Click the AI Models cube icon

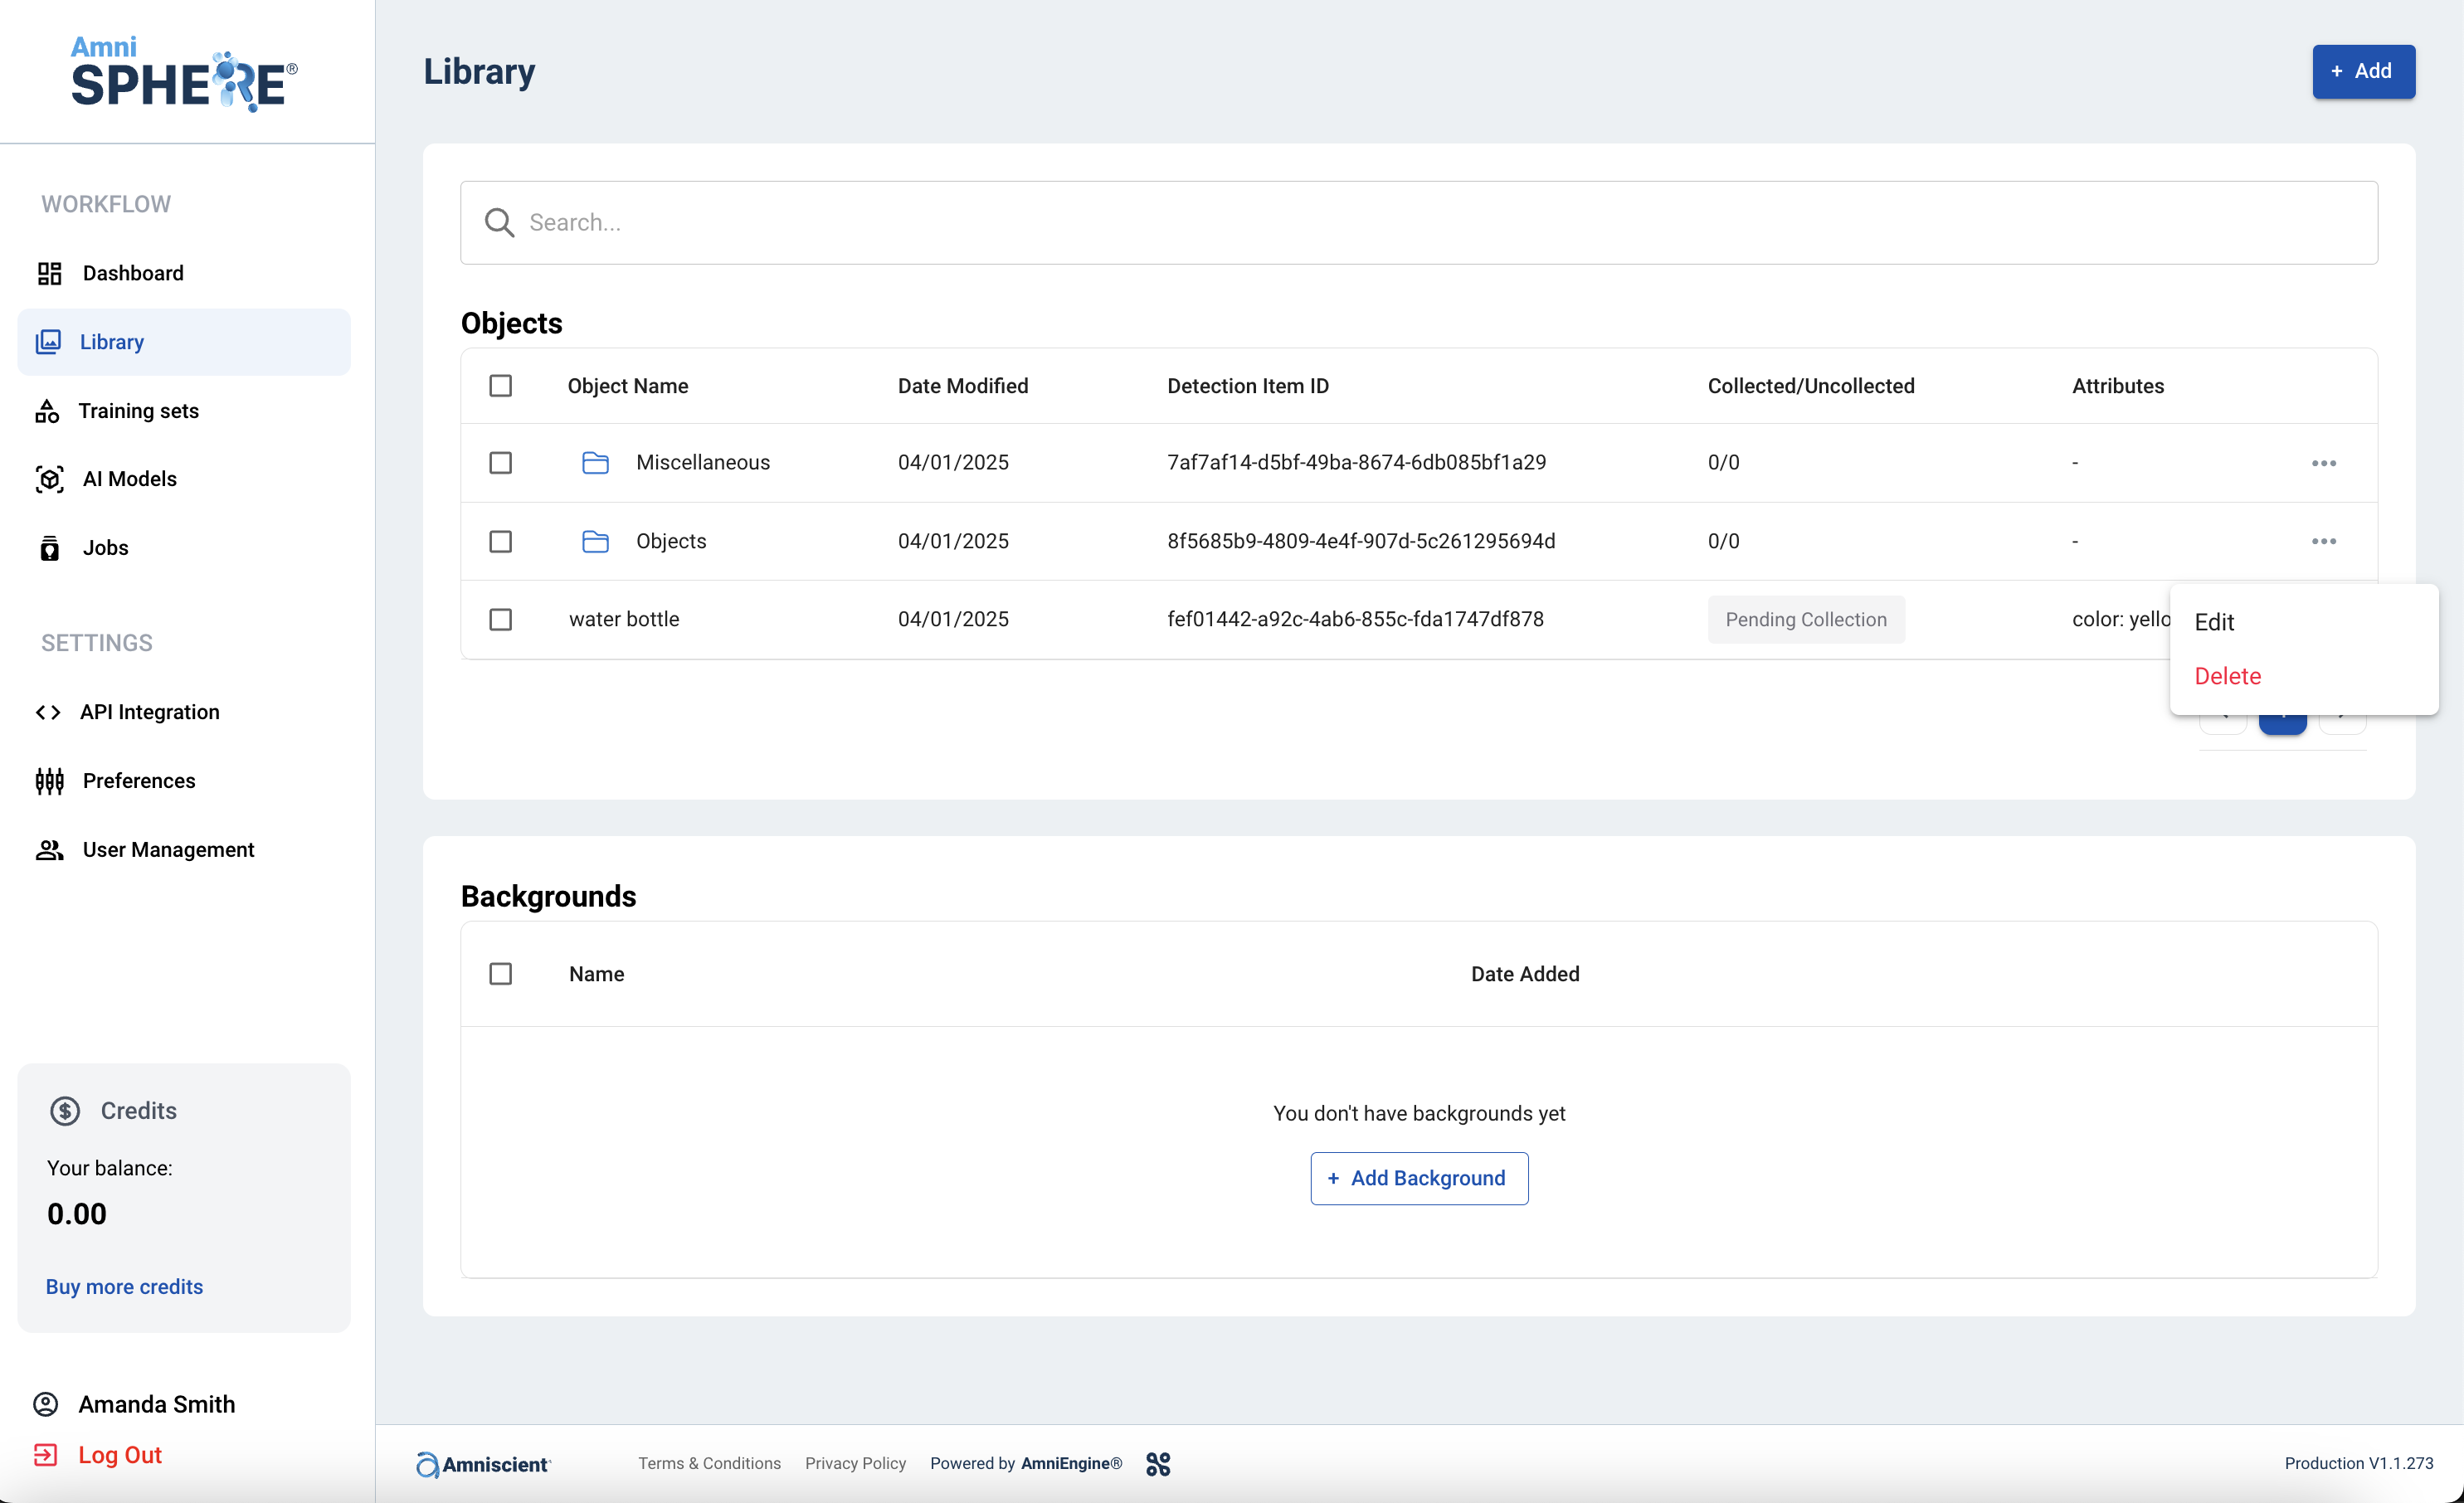tap(49, 479)
